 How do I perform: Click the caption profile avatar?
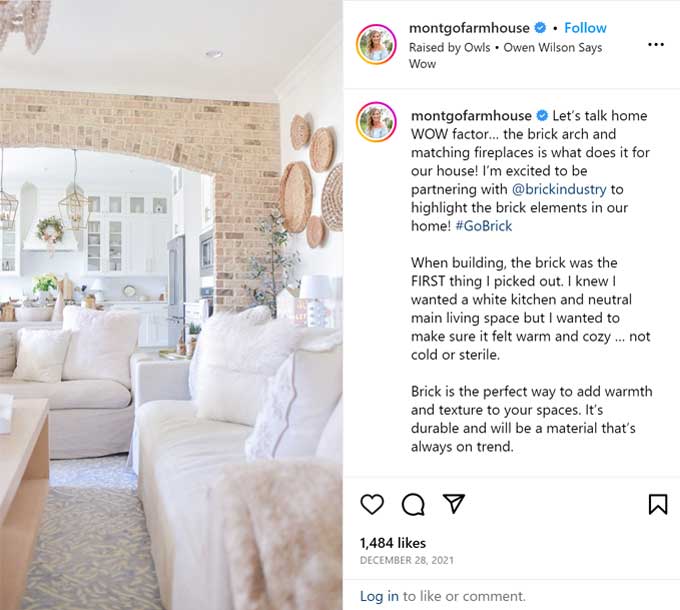tap(376, 122)
